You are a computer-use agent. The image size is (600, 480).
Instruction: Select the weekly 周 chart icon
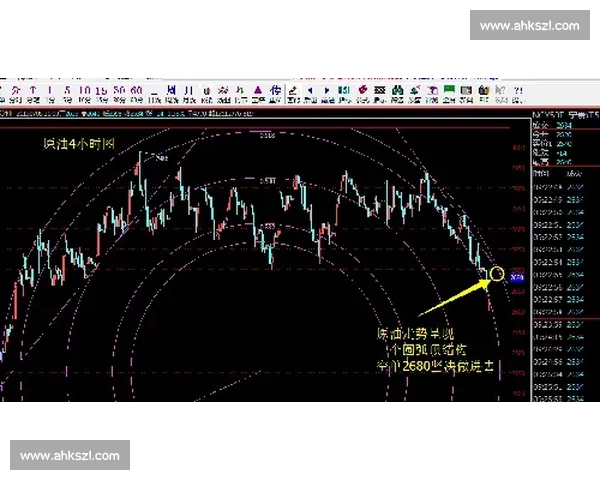coord(172,94)
